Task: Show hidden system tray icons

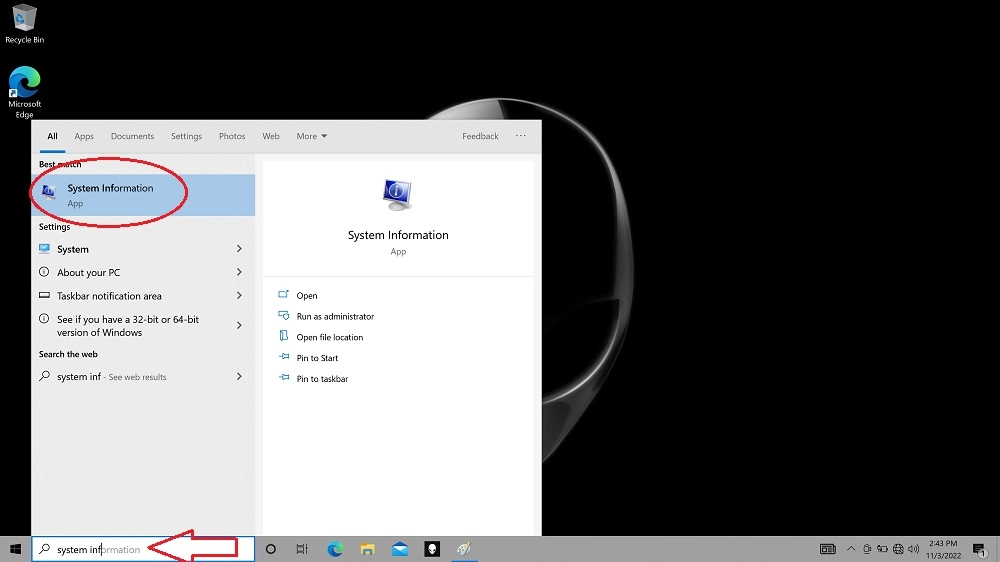Action: [x=851, y=549]
